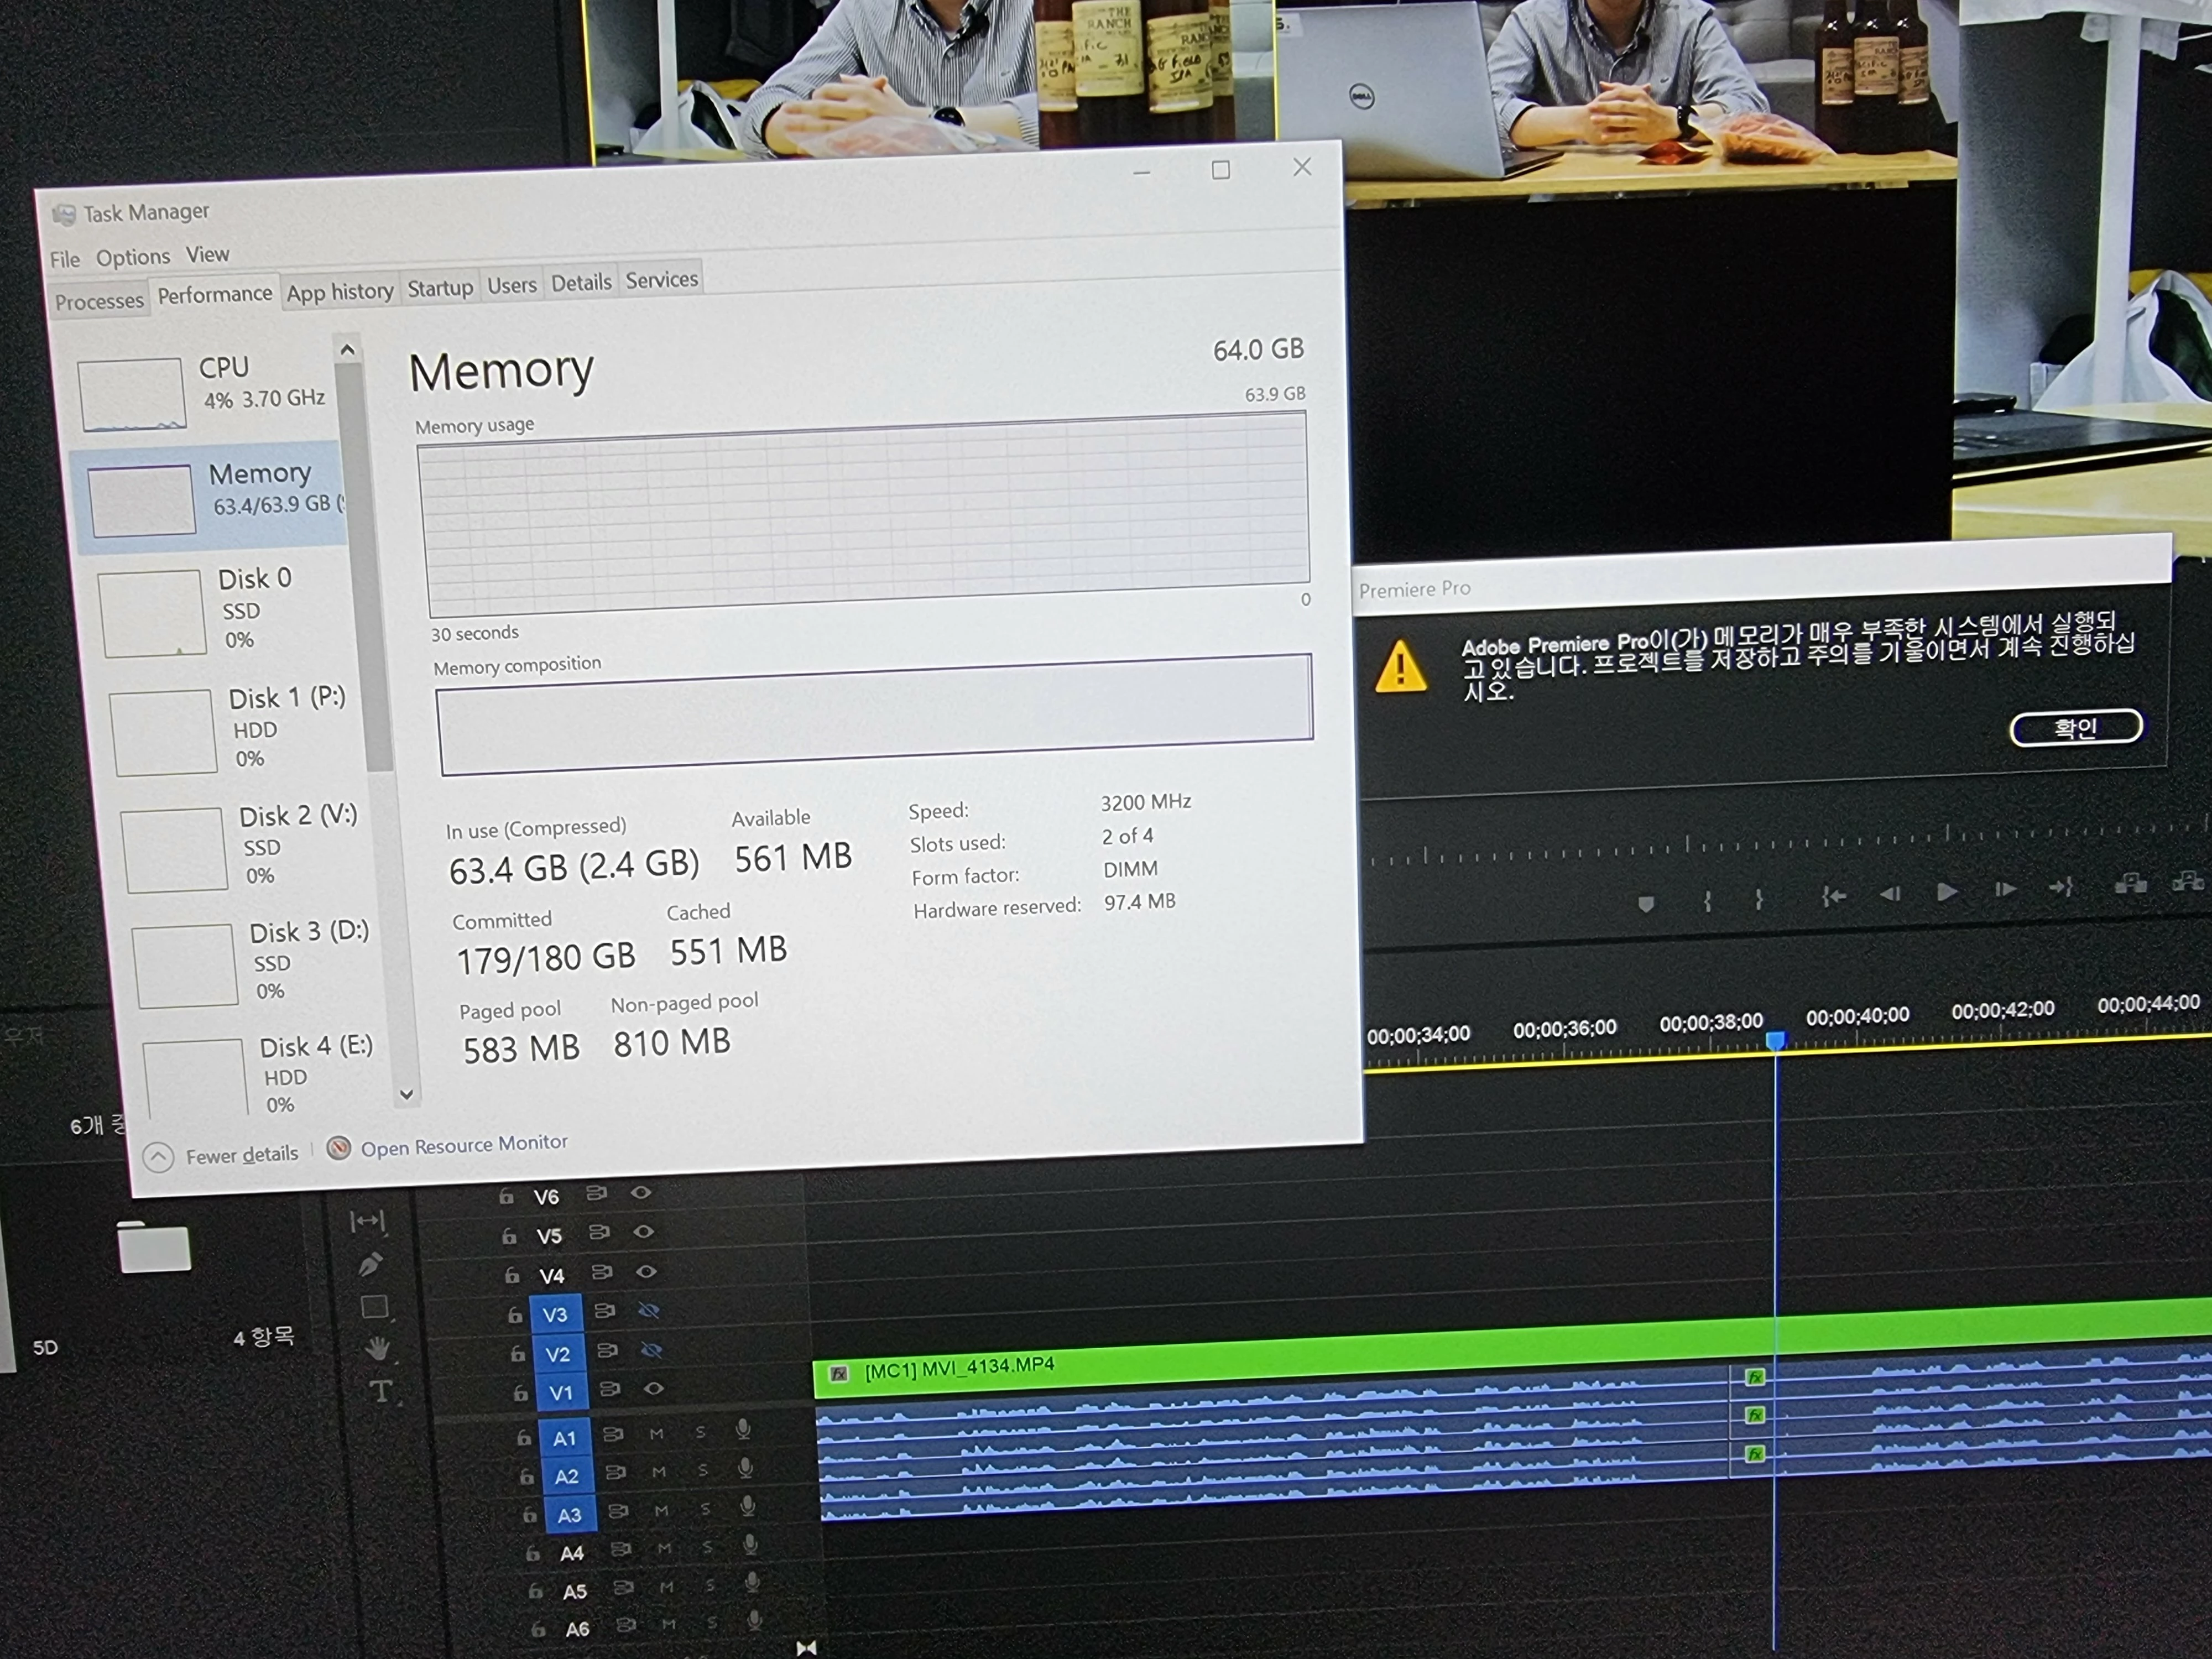
Task: Click the Play button in Program monitor
Action: pyautogui.click(x=1946, y=891)
